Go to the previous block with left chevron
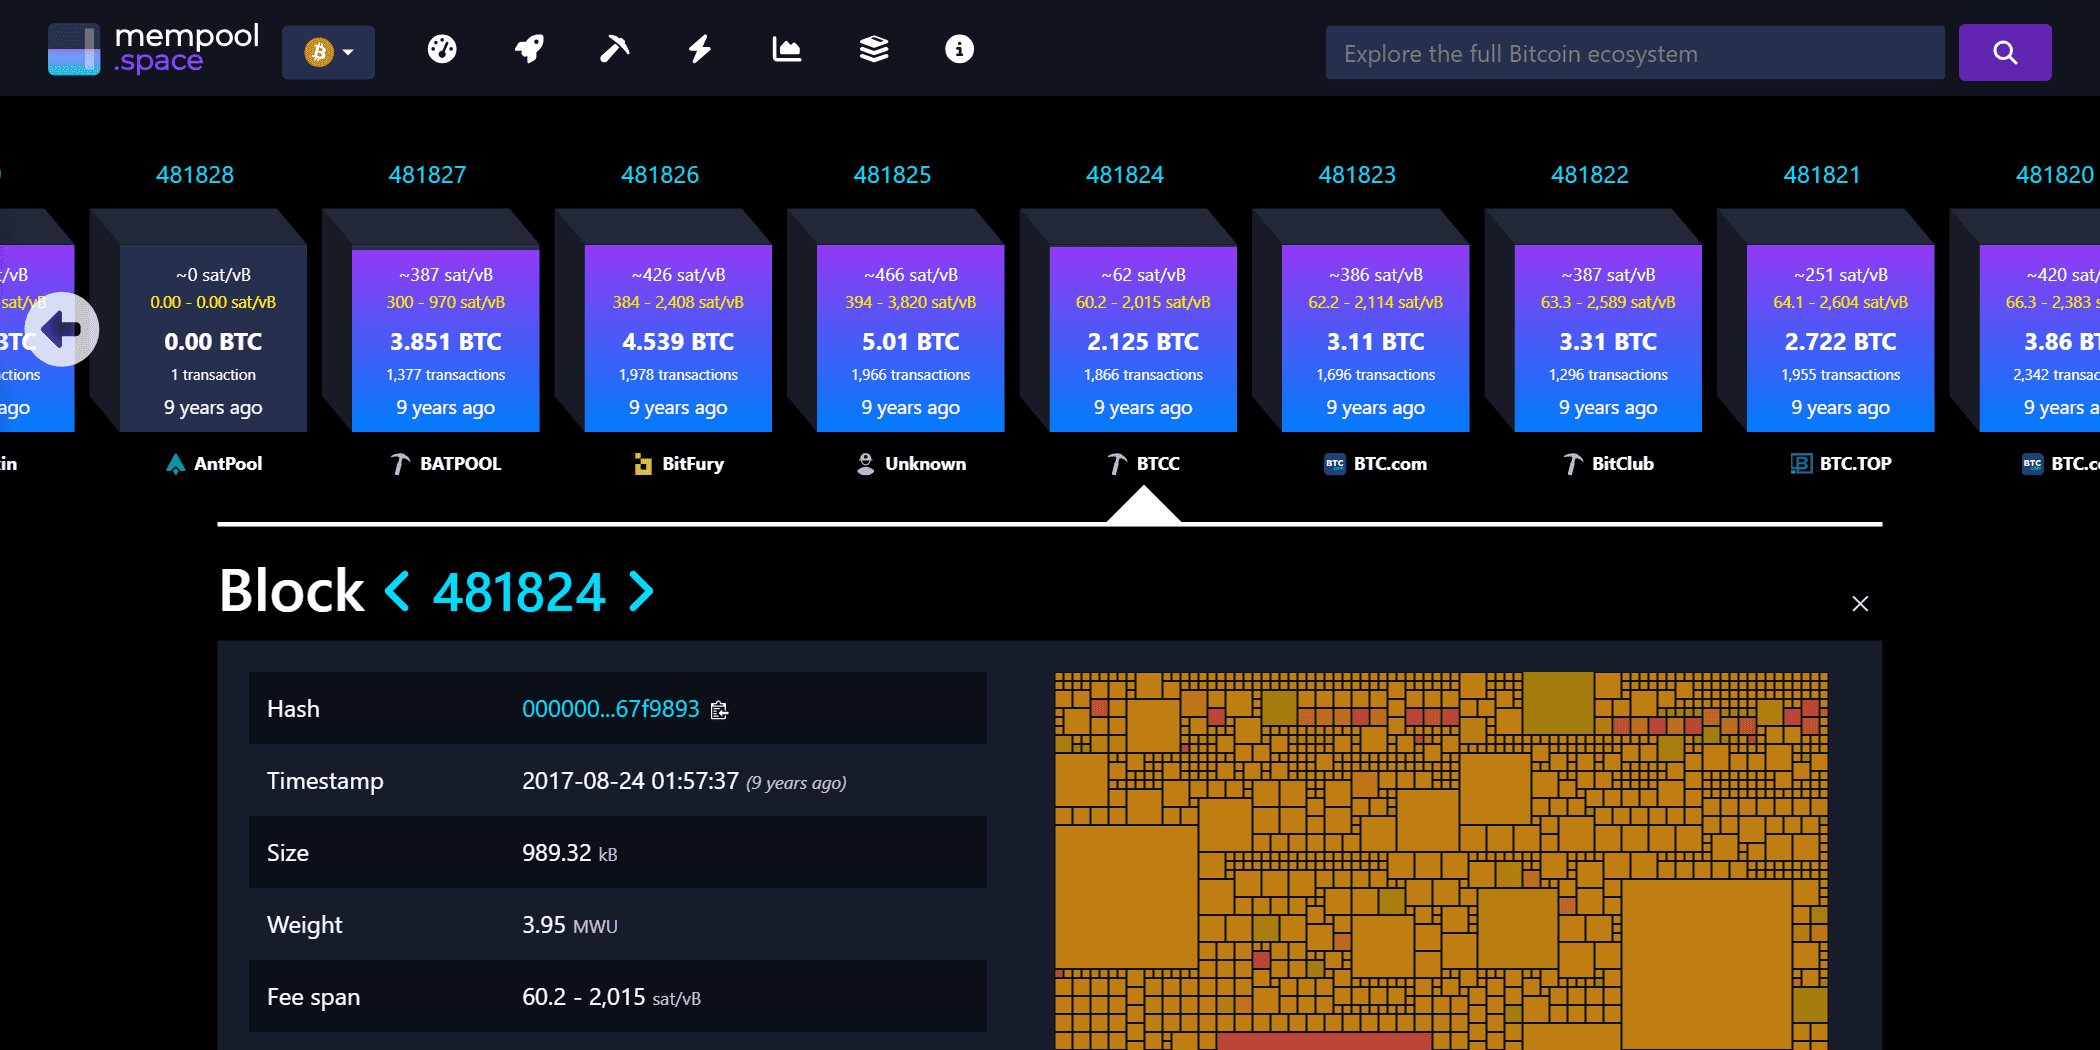Image resolution: width=2100 pixels, height=1050 pixels. click(397, 591)
